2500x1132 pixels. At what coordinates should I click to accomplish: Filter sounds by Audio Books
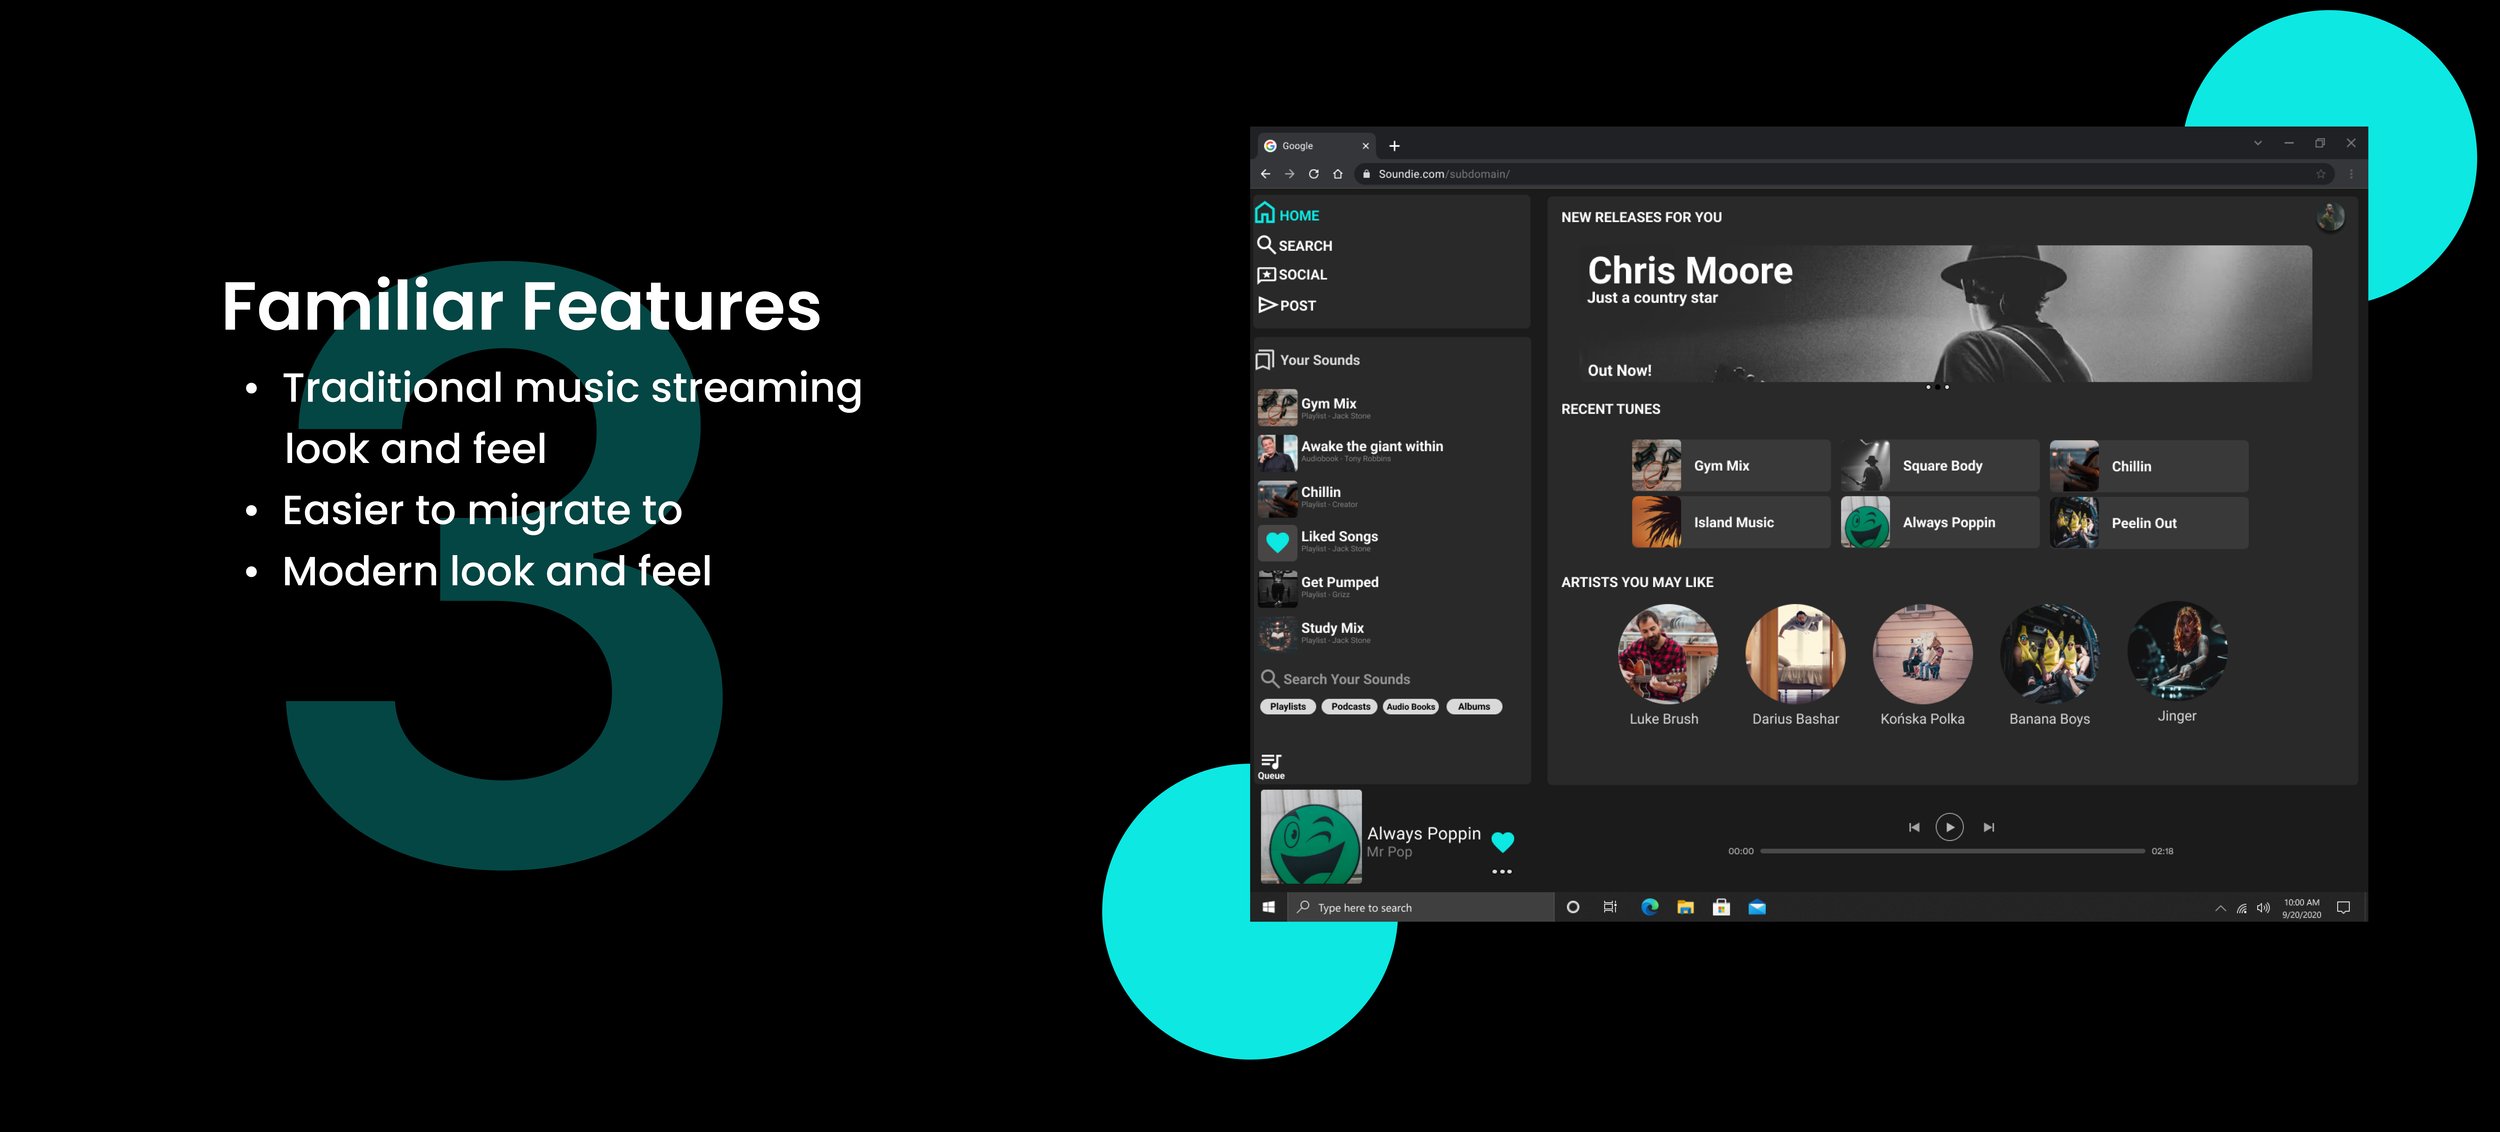point(1410,707)
